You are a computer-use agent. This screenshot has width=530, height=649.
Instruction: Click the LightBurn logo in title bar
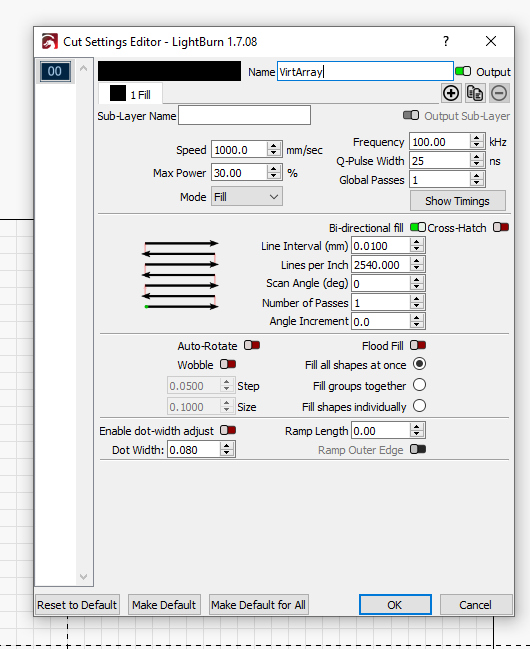tap(50, 42)
